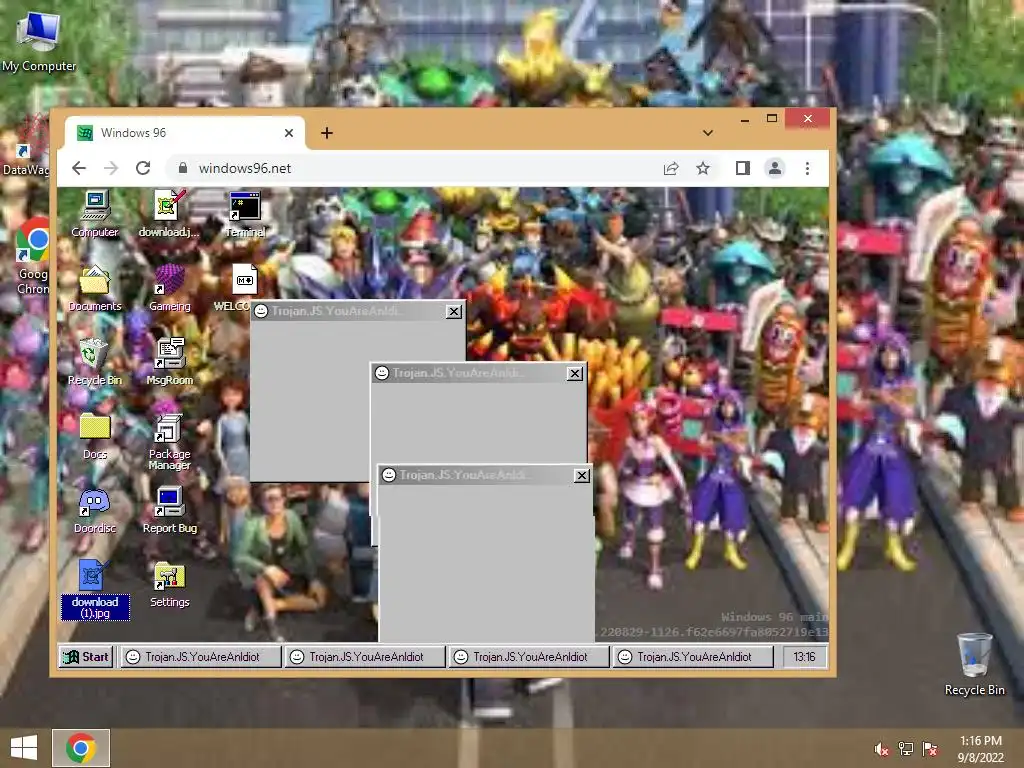This screenshot has width=1024, height=768.
Task: Open Action Center flag icon
Action: (929, 749)
